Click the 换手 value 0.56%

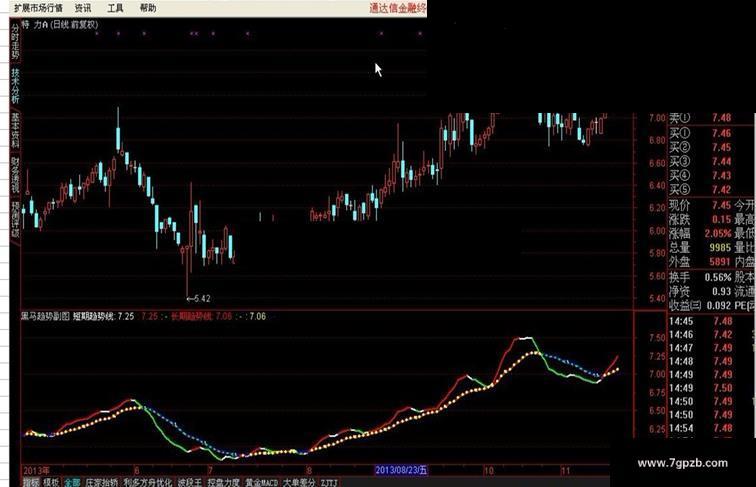tap(718, 277)
